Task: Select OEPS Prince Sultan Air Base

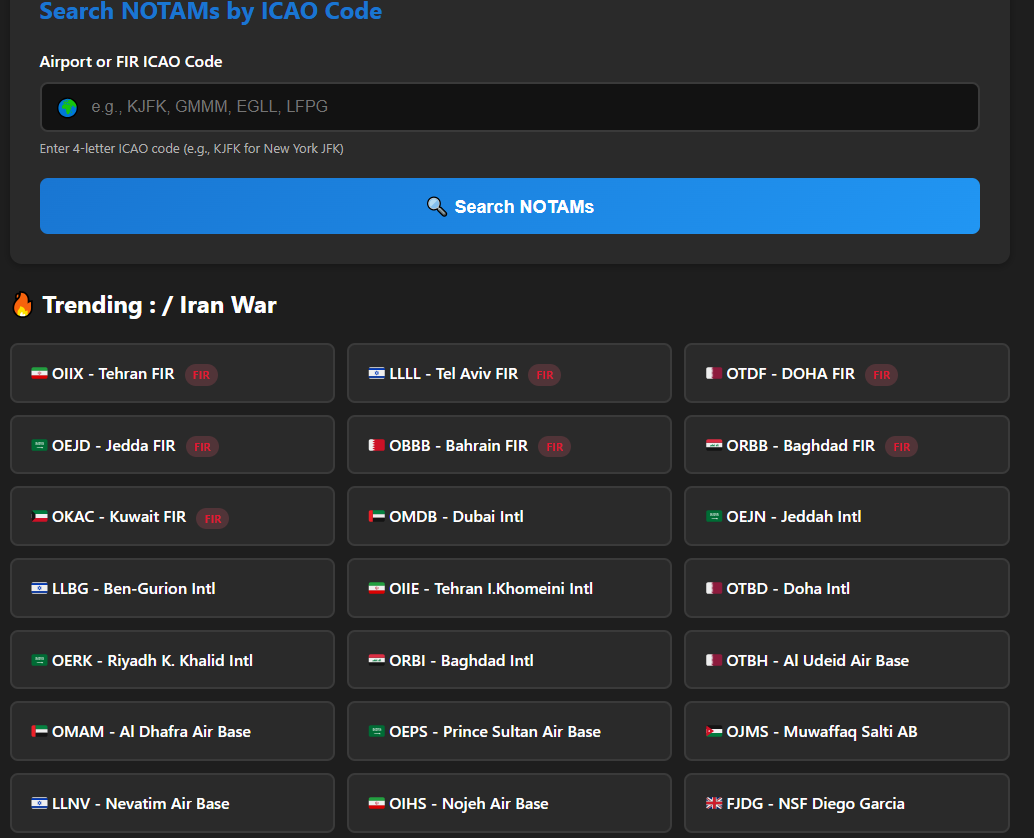Action: (x=509, y=731)
